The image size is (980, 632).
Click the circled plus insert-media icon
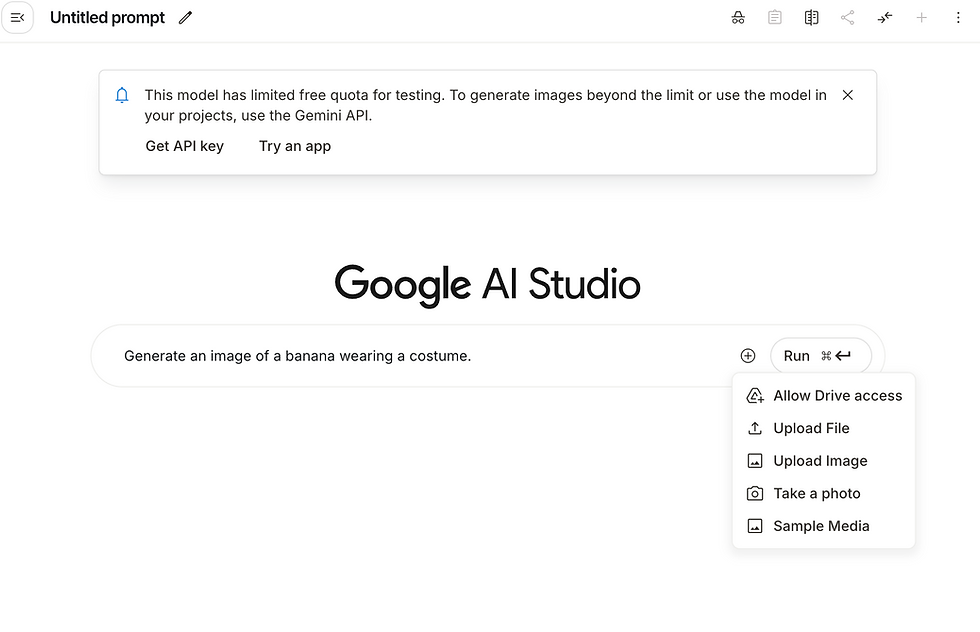[x=748, y=356]
